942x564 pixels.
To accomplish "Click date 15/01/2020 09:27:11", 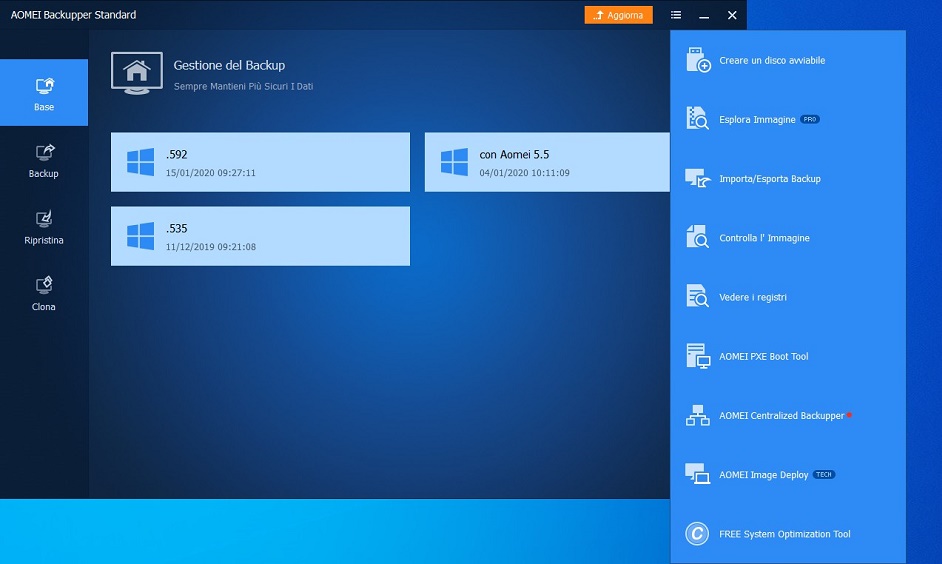I will click(x=211, y=173).
